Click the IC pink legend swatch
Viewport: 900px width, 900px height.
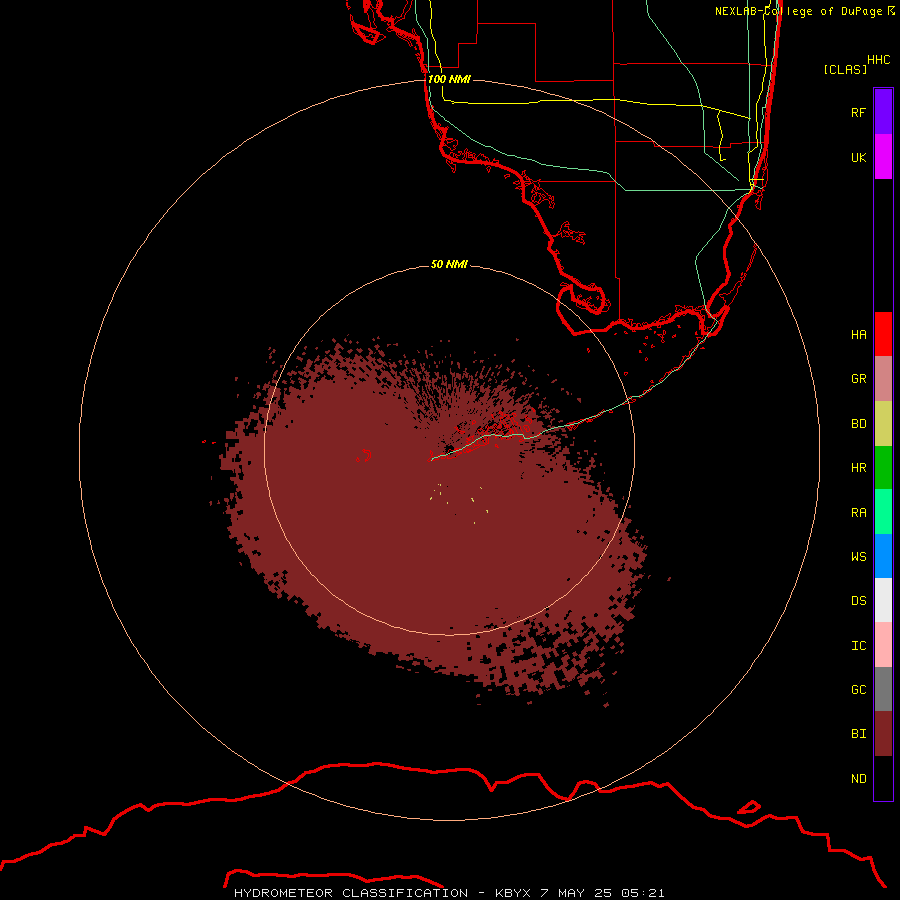[883, 645]
